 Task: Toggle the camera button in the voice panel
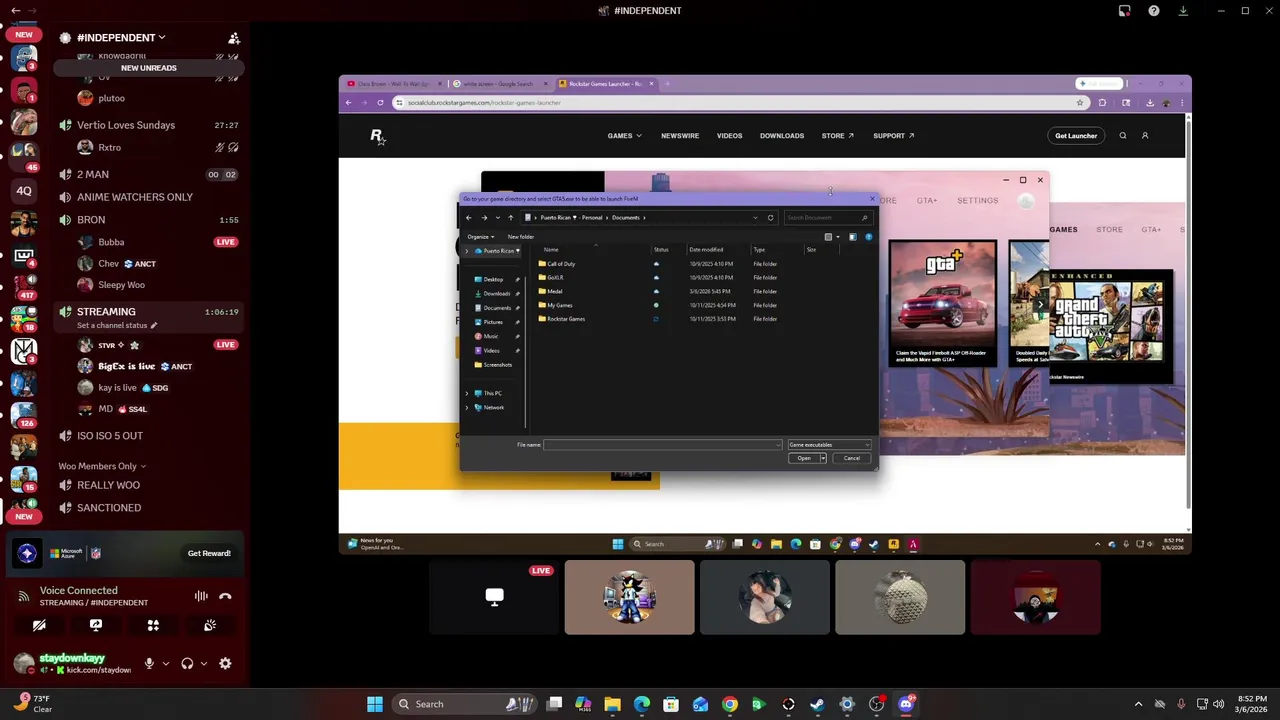click(x=39, y=625)
